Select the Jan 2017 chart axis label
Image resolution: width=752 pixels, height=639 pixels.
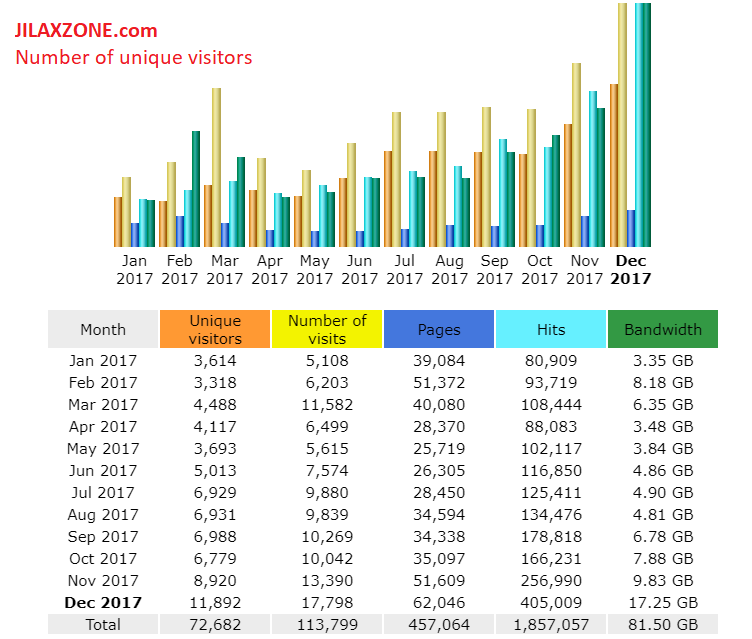point(134,270)
